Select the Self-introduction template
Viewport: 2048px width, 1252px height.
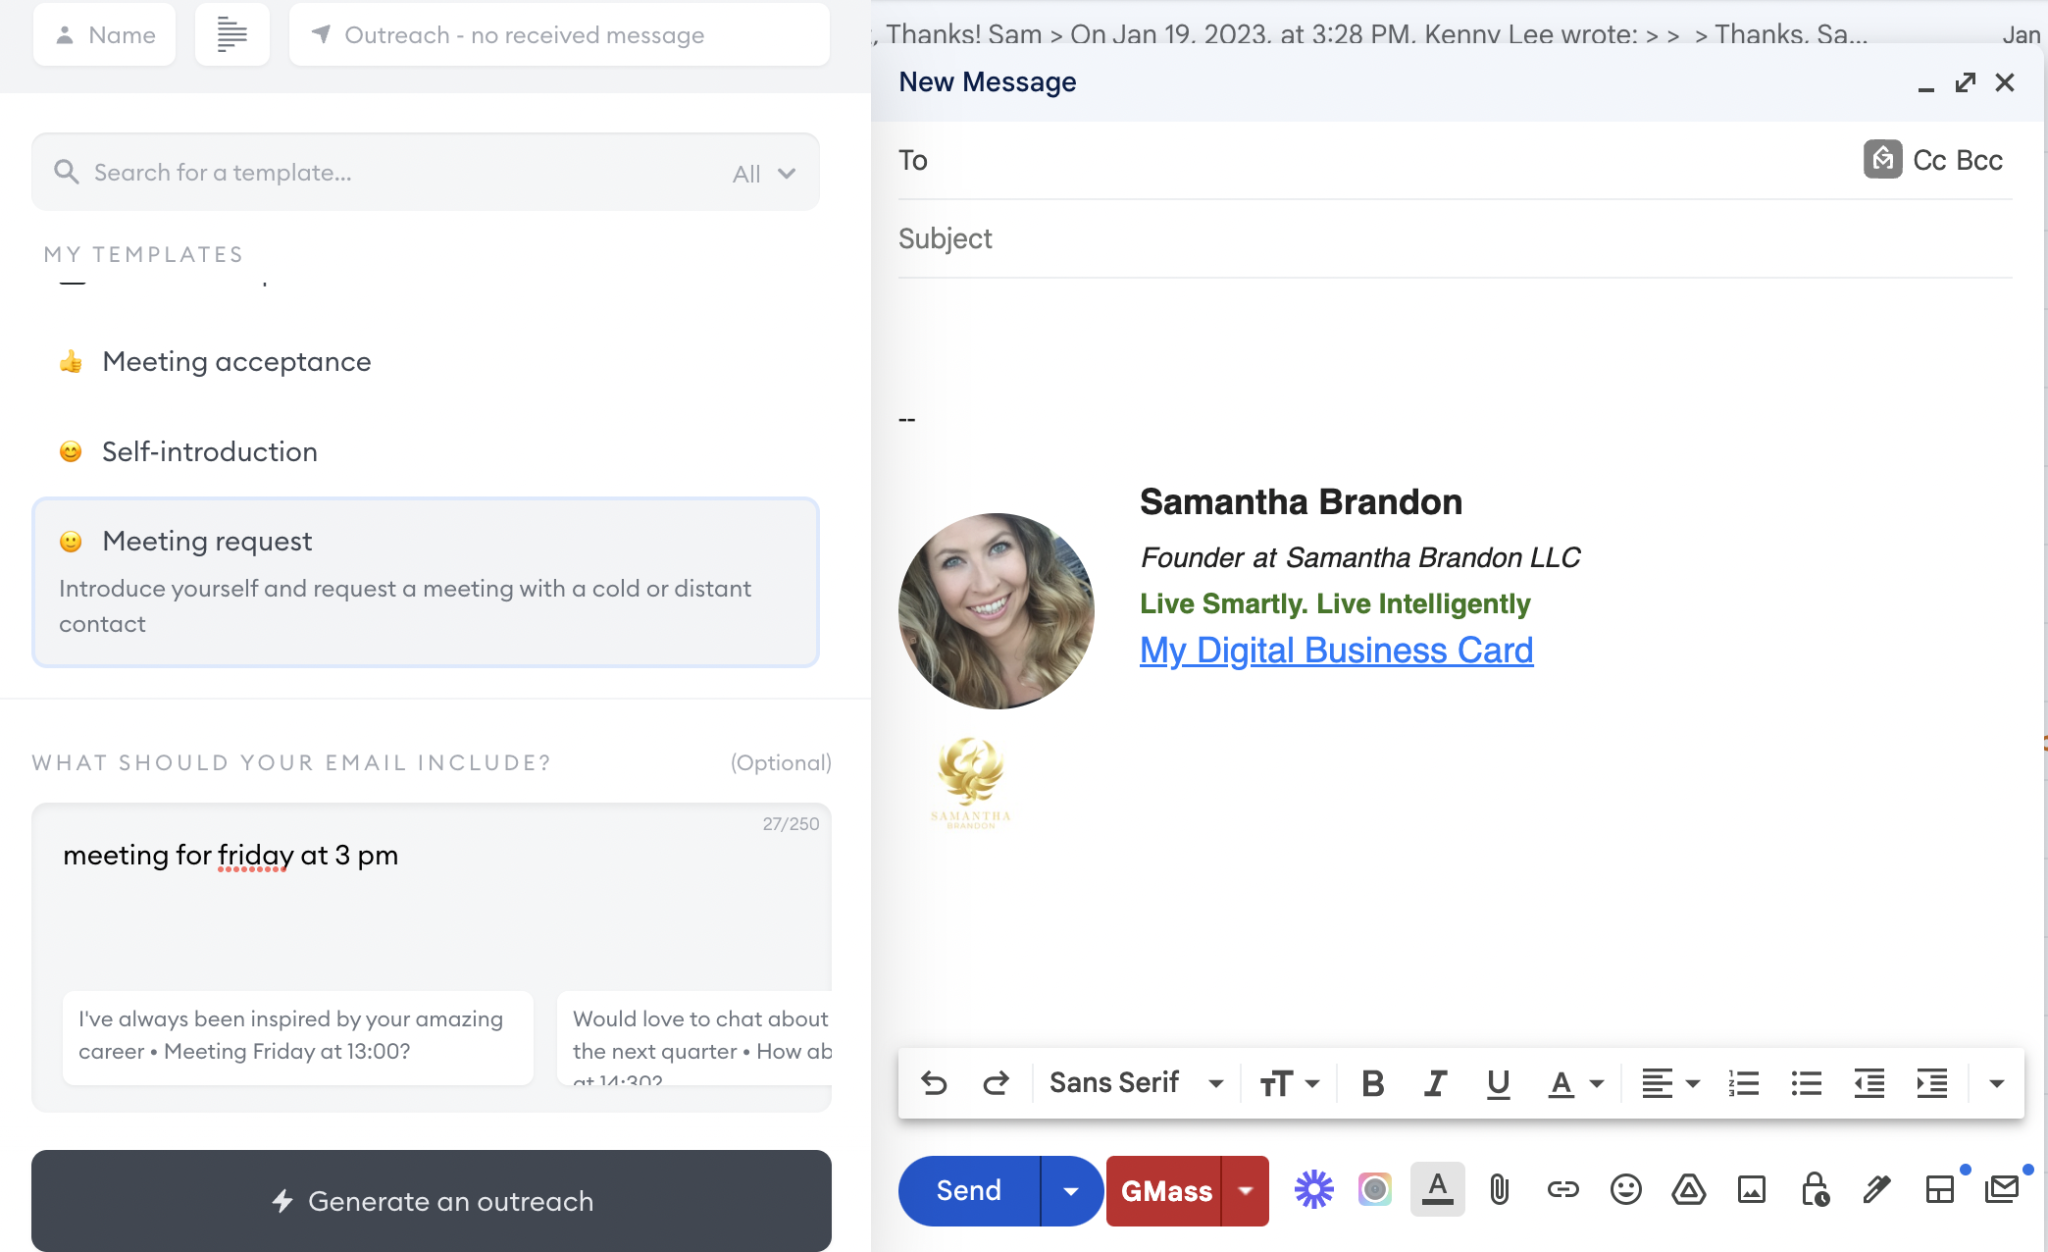click(x=208, y=451)
